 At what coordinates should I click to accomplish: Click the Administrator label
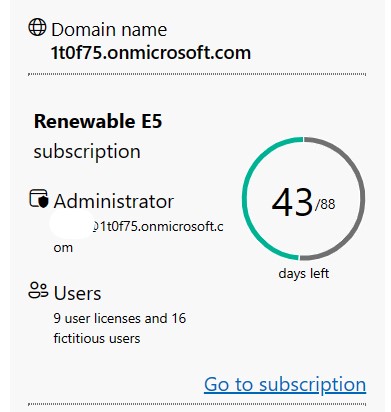click(114, 201)
